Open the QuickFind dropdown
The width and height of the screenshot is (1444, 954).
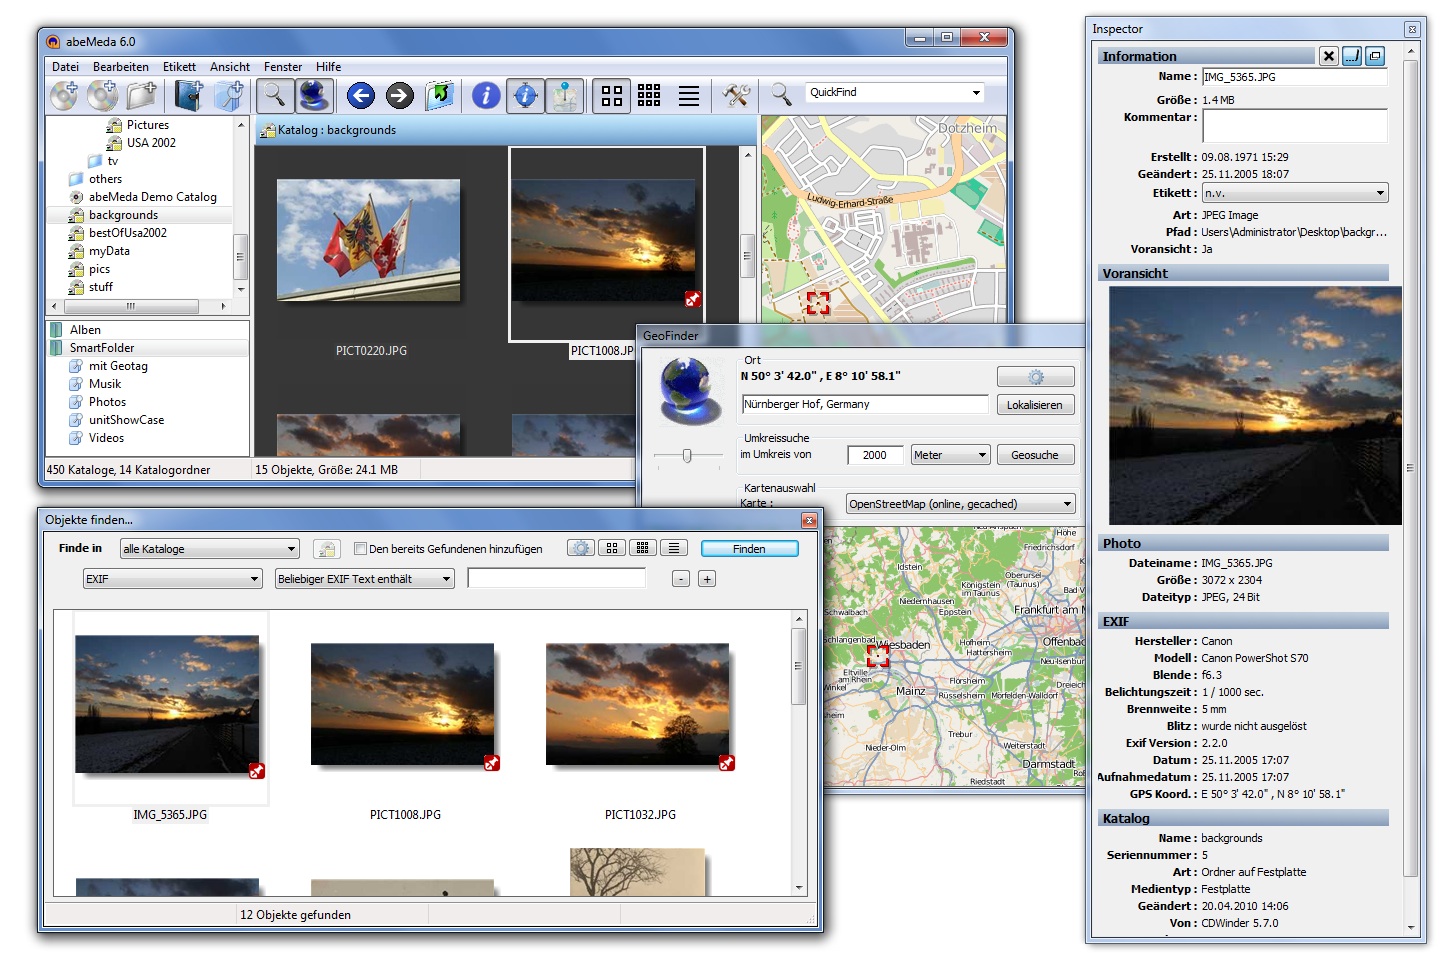pyautogui.click(x=976, y=93)
